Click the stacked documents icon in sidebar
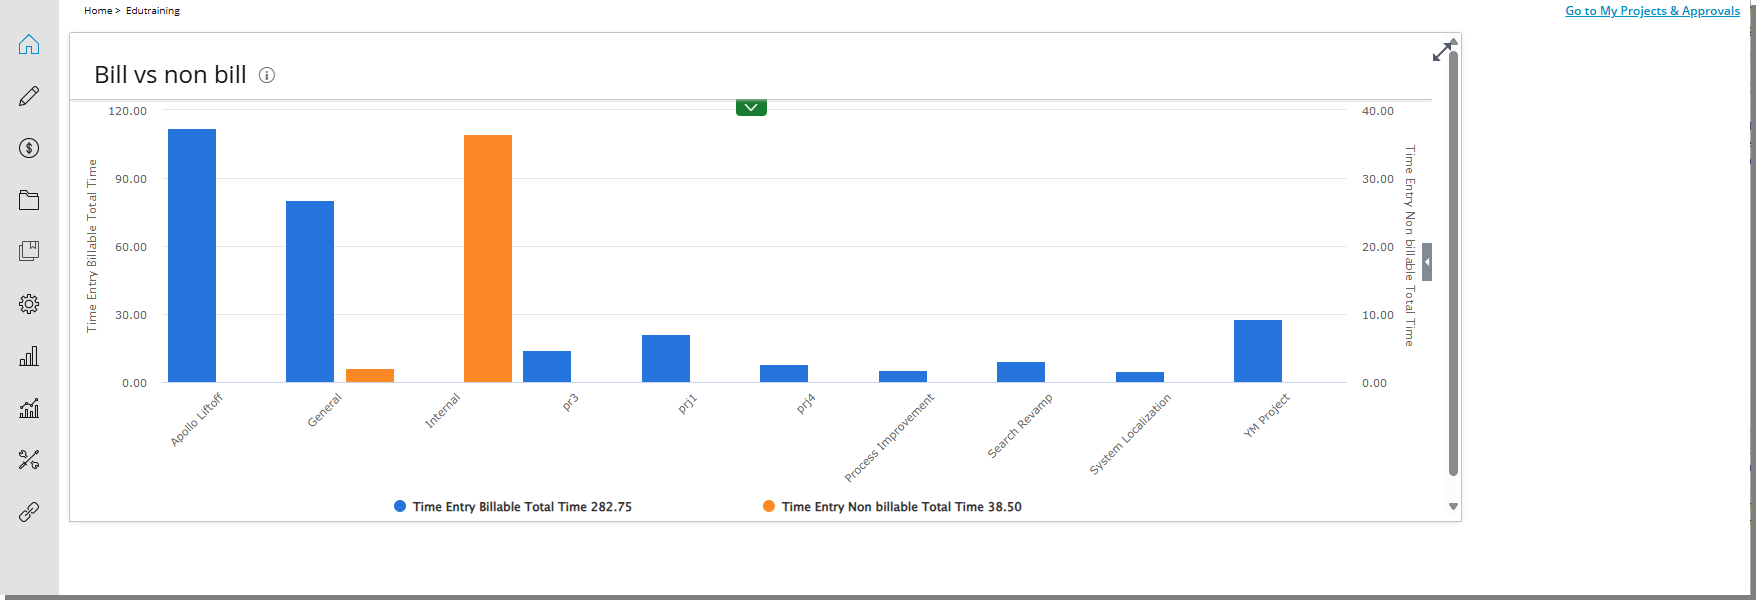Screen dimensions: 1756x600 [29, 251]
